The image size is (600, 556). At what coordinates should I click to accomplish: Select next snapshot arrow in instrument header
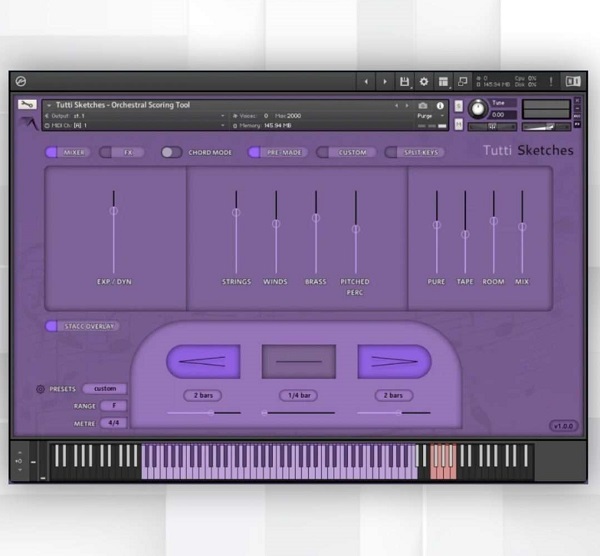407,105
